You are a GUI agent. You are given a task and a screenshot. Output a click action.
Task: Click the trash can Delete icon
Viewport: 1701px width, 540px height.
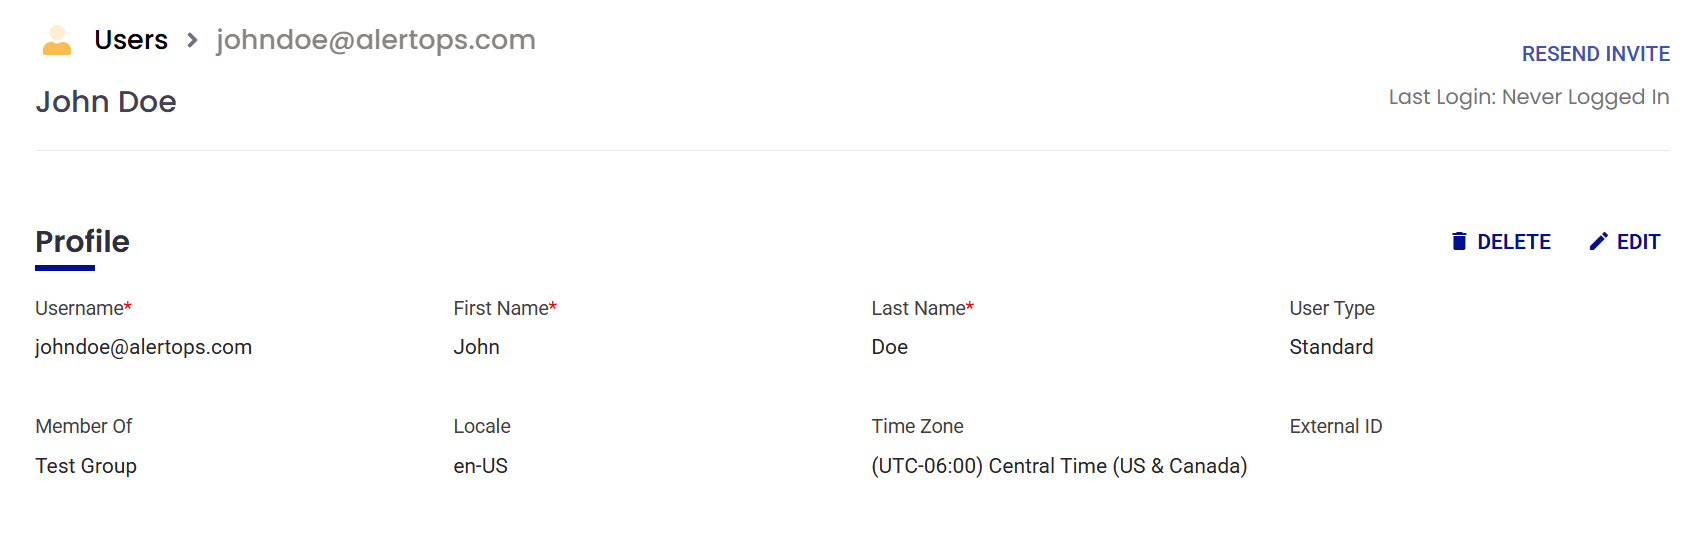pos(1459,242)
